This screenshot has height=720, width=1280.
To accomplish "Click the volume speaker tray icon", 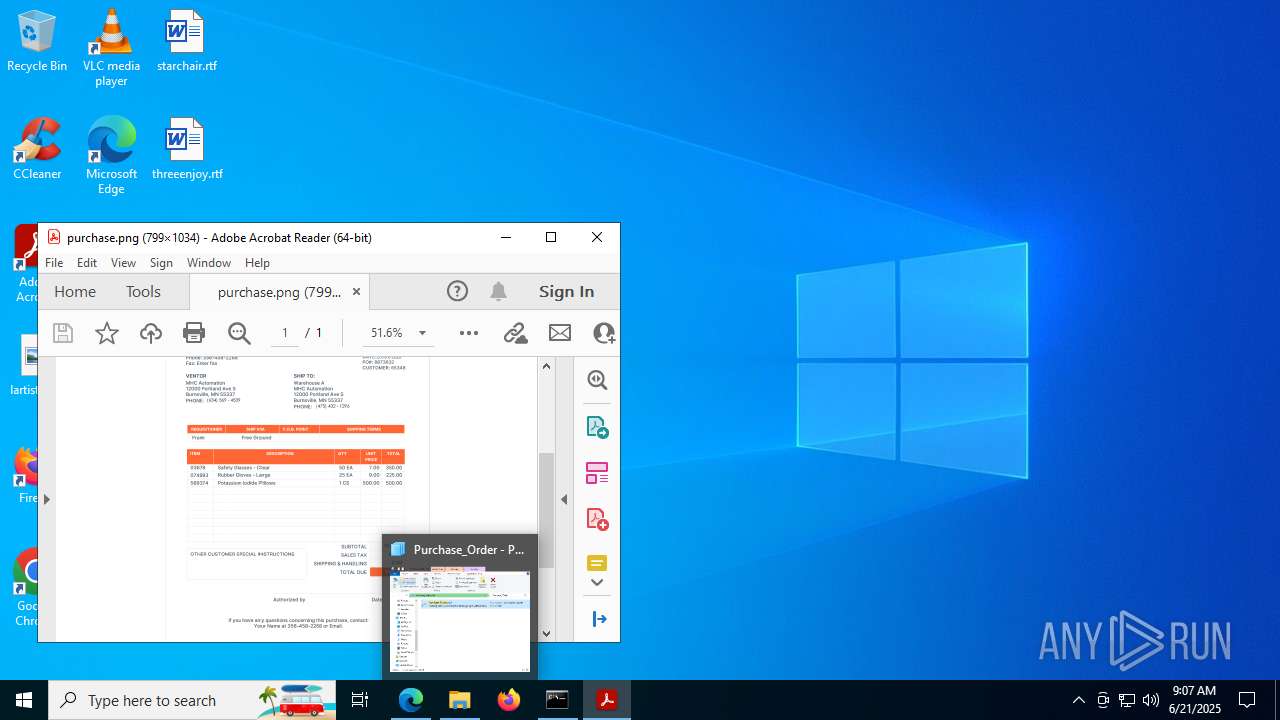I will (x=1151, y=700).
